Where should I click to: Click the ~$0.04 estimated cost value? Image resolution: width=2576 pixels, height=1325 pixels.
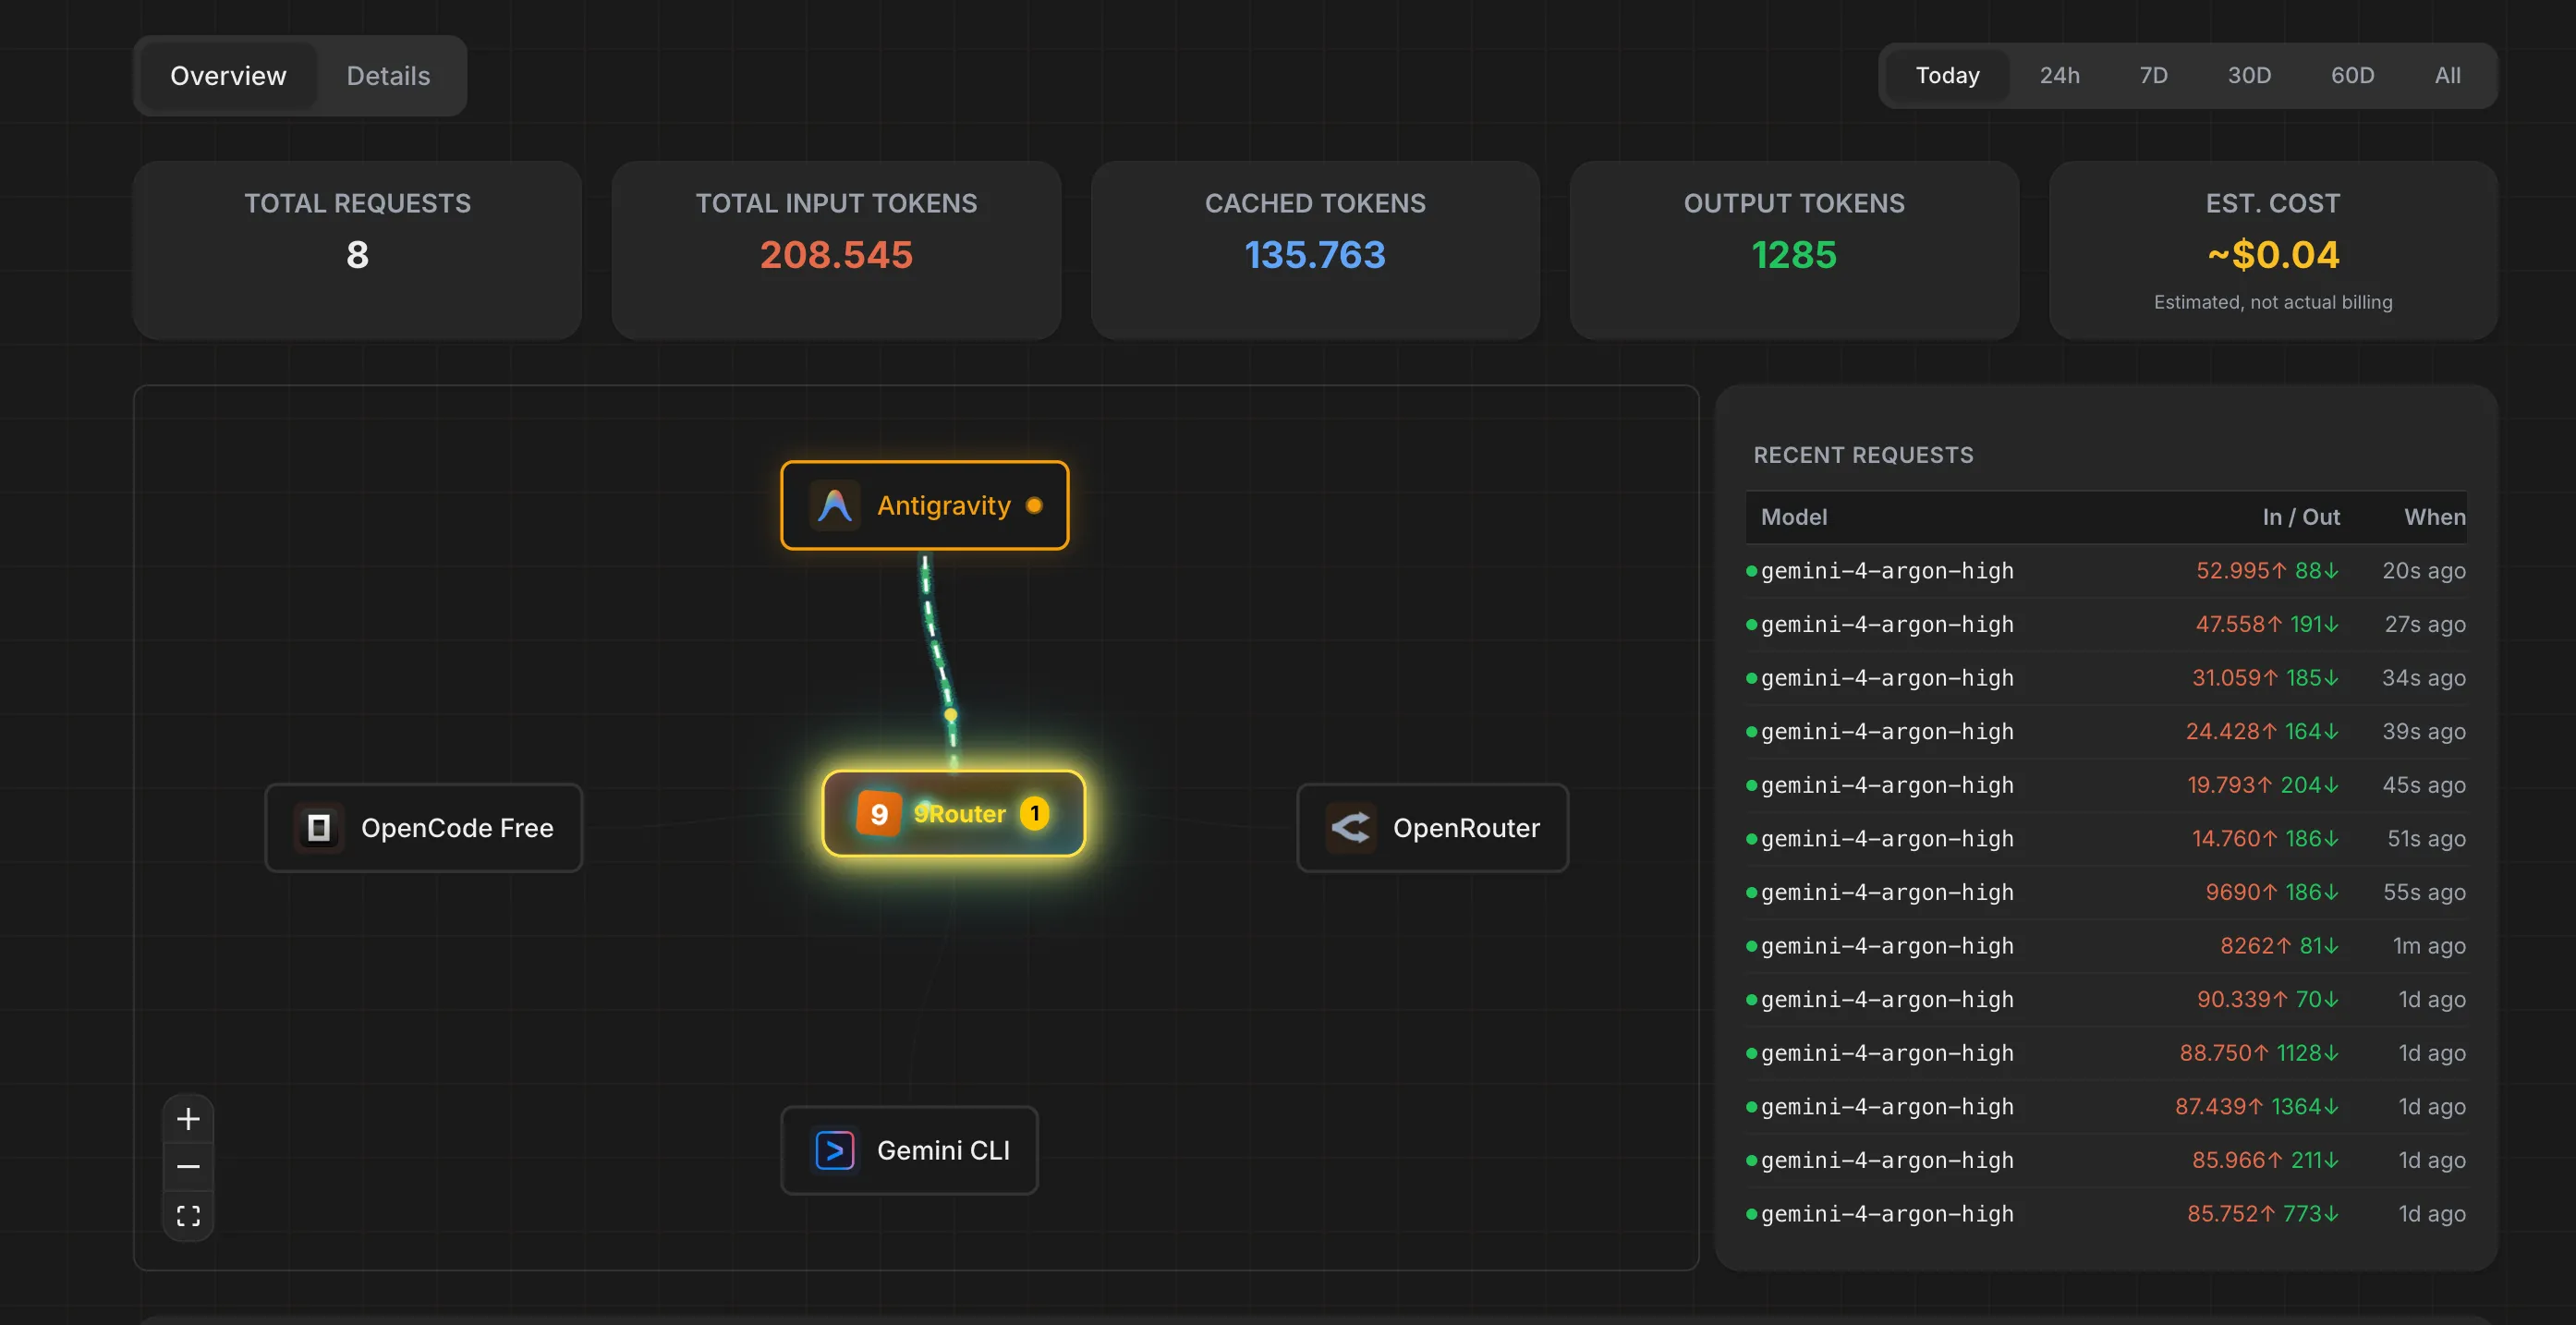(2273, 255)
